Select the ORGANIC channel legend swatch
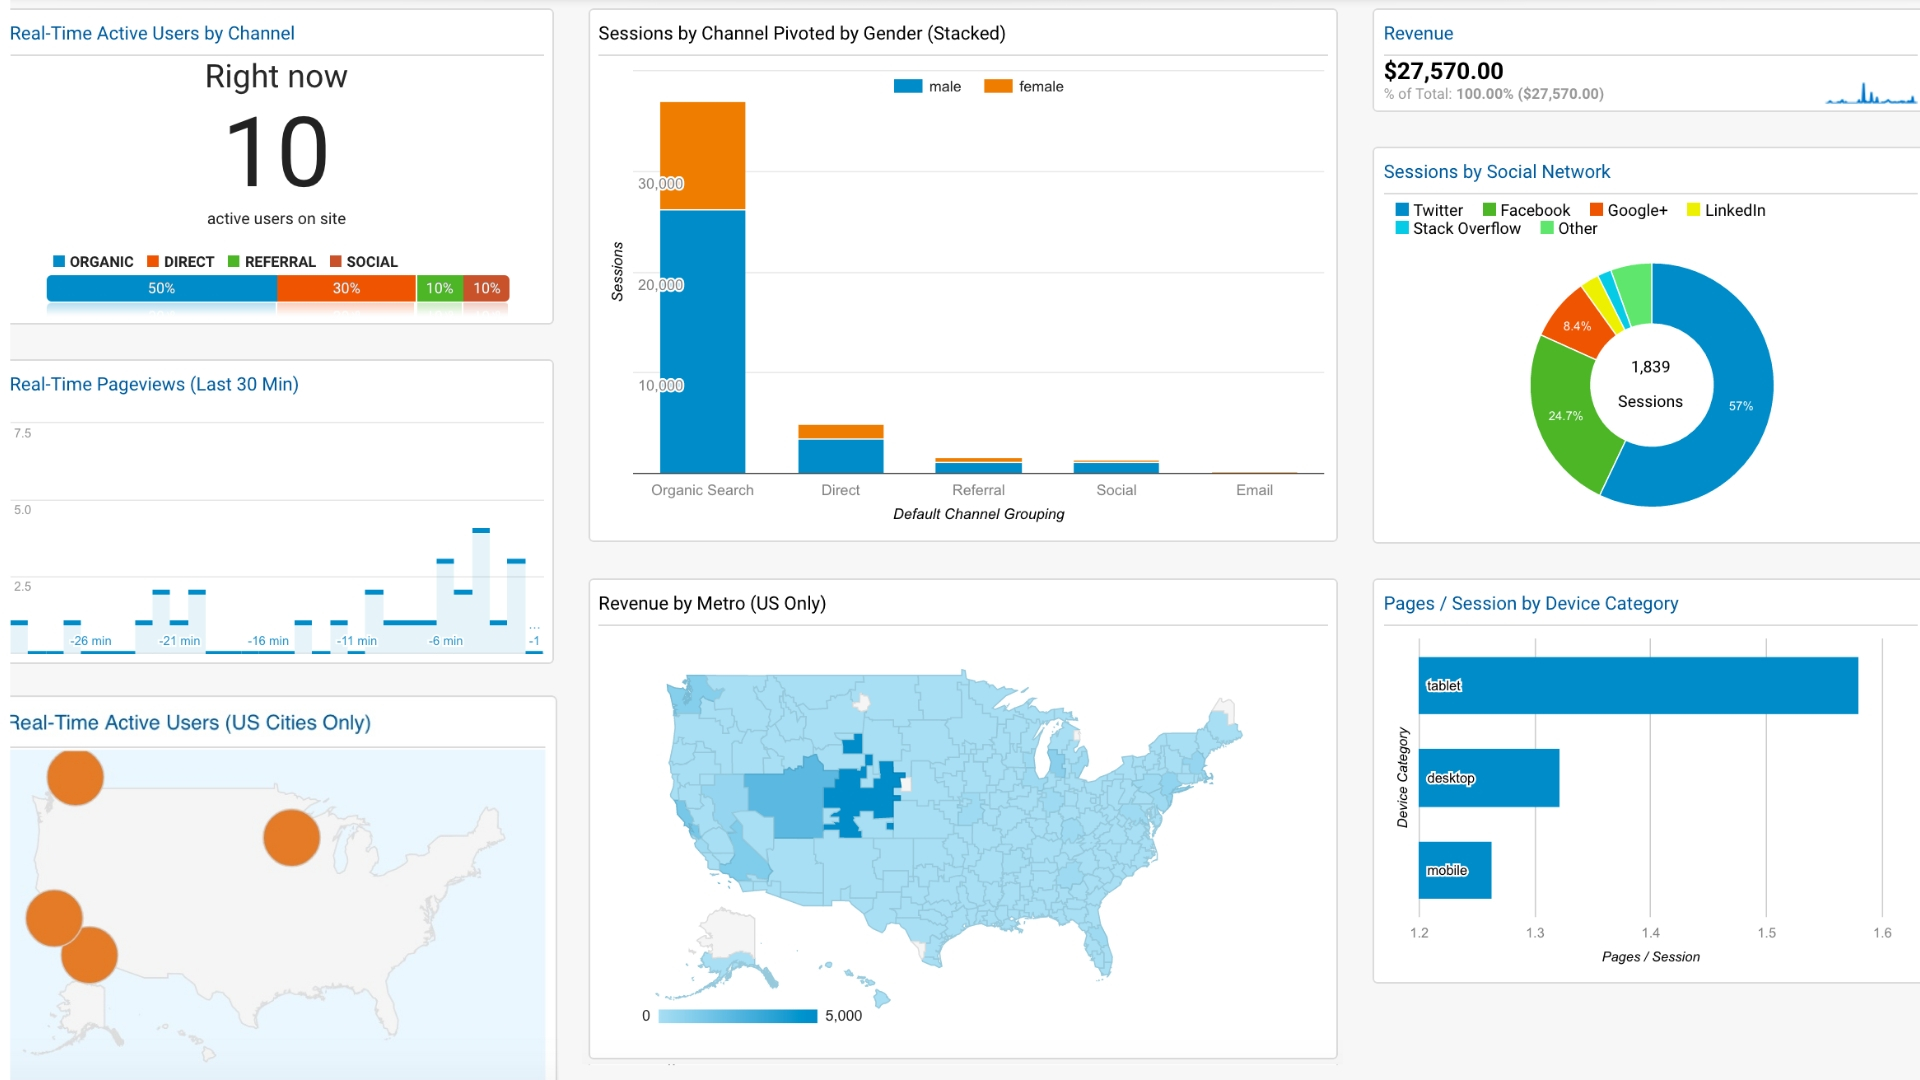This screenshot has width=1920, height=1080. [59, 262]
